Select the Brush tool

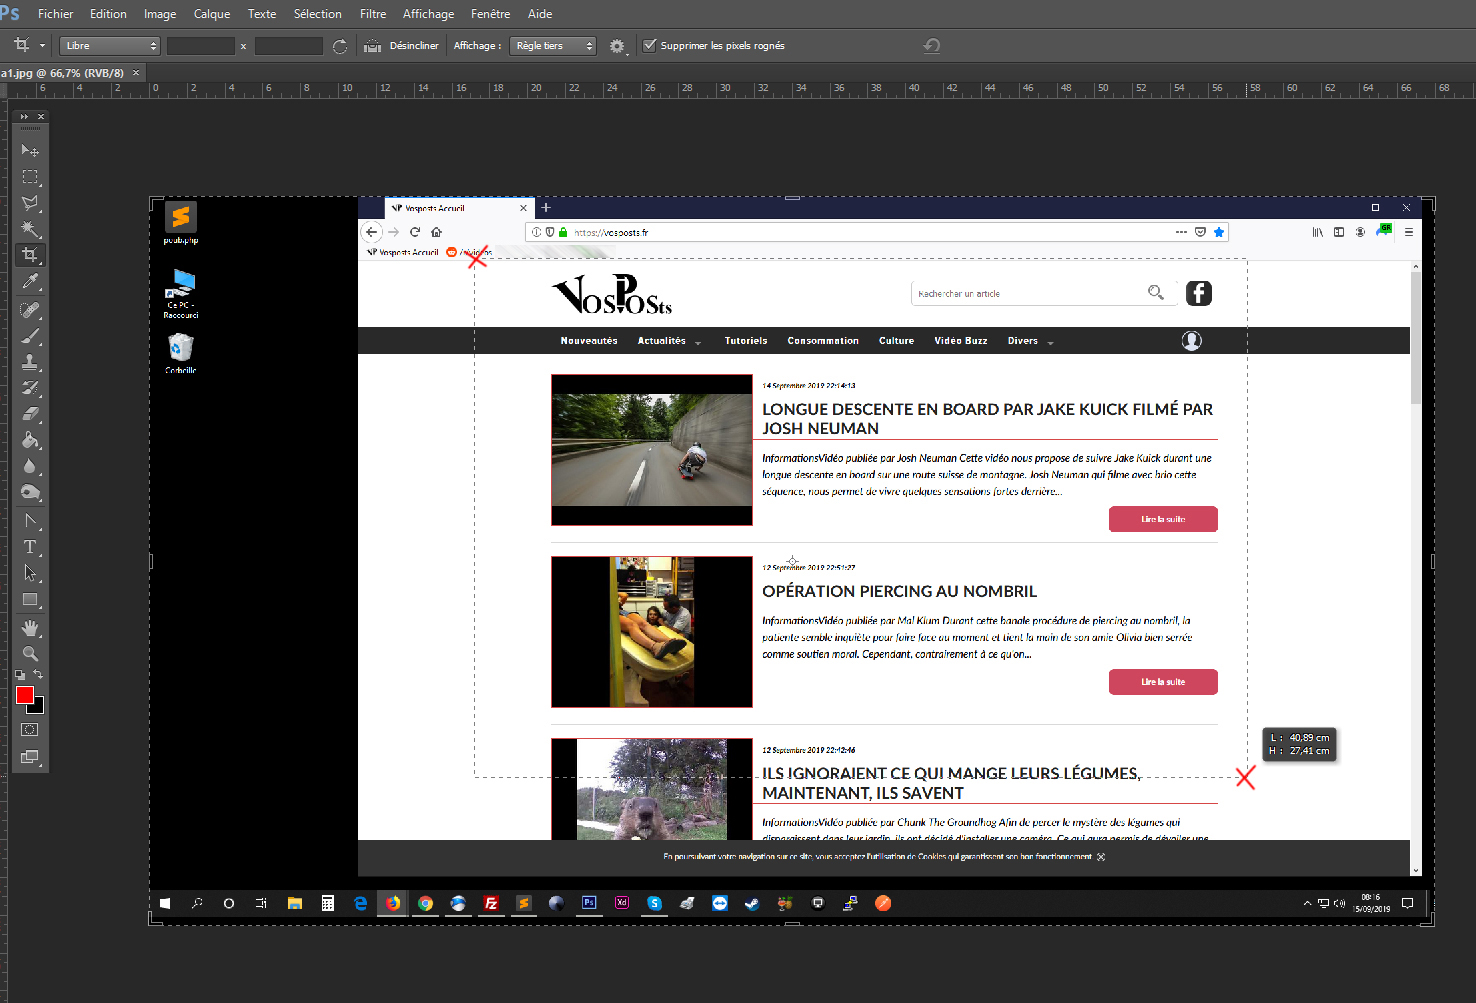coord(30,336)
